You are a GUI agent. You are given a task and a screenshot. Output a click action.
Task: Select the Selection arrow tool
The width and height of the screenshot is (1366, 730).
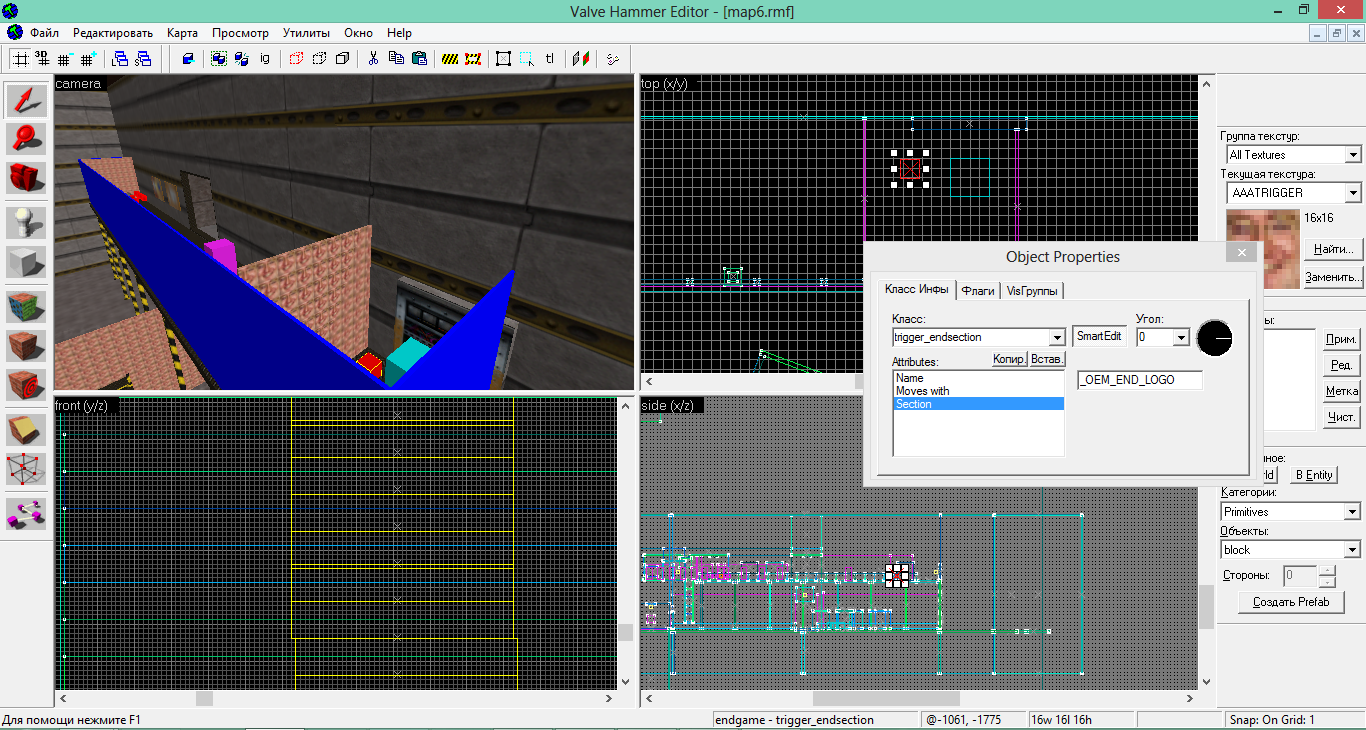(27, 99)
